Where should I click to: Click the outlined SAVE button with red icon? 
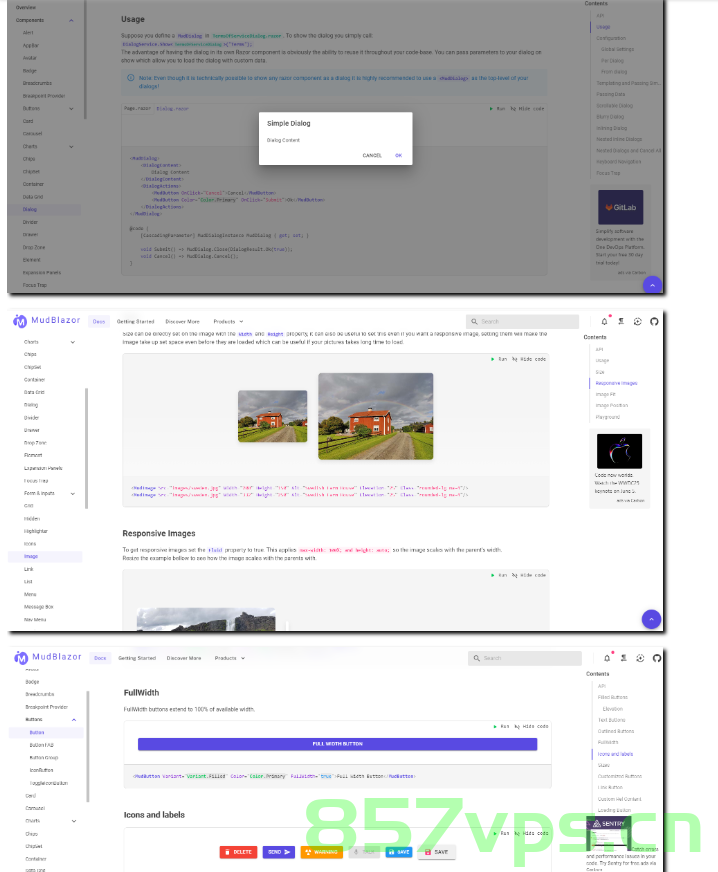pyautogui.click(x=437, y=852)
